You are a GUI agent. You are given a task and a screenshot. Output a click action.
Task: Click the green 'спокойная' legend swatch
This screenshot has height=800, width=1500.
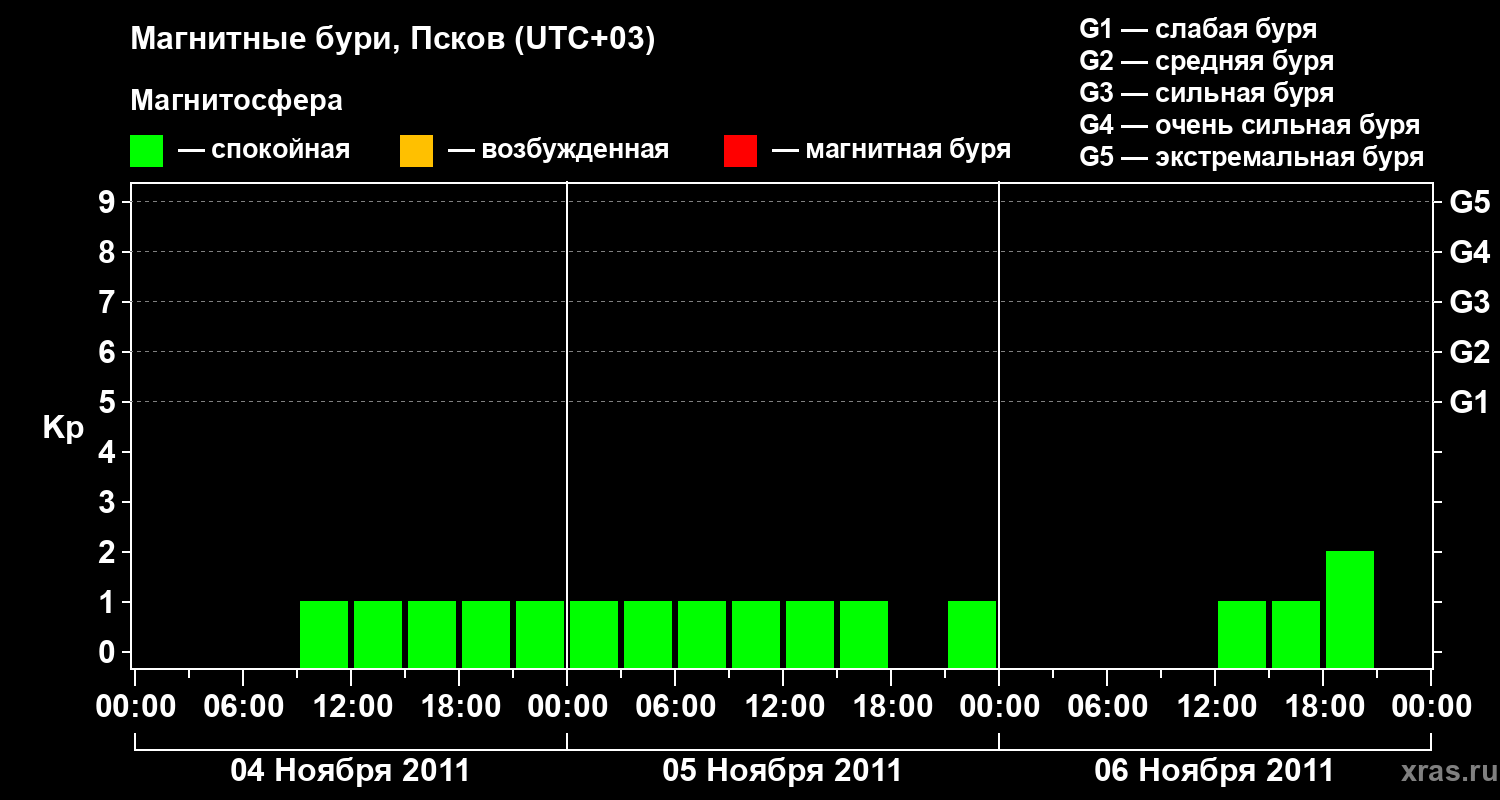pos(146,151)
